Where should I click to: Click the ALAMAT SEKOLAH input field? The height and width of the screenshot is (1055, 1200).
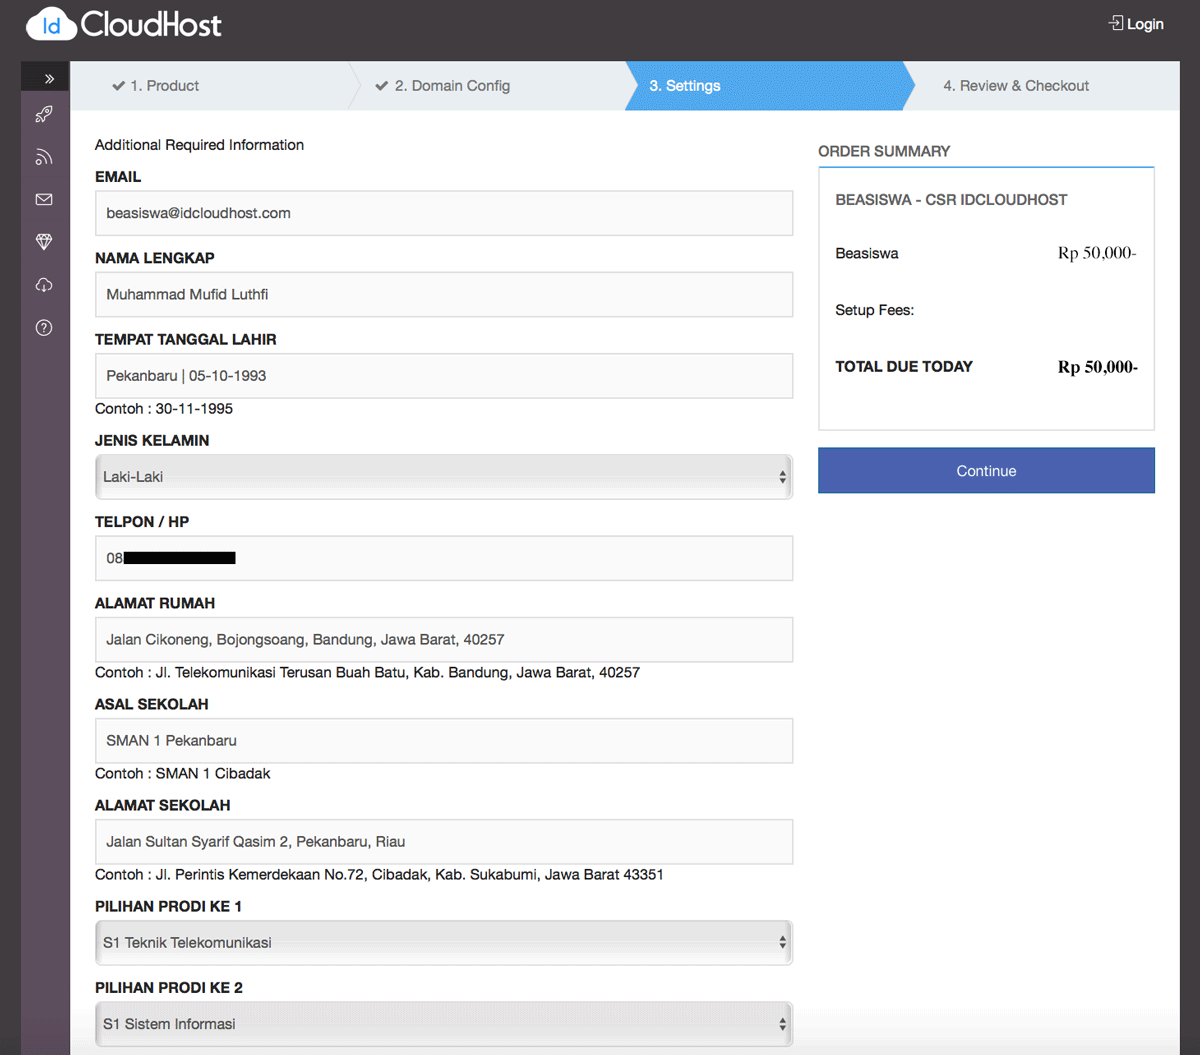click(443, 841)
